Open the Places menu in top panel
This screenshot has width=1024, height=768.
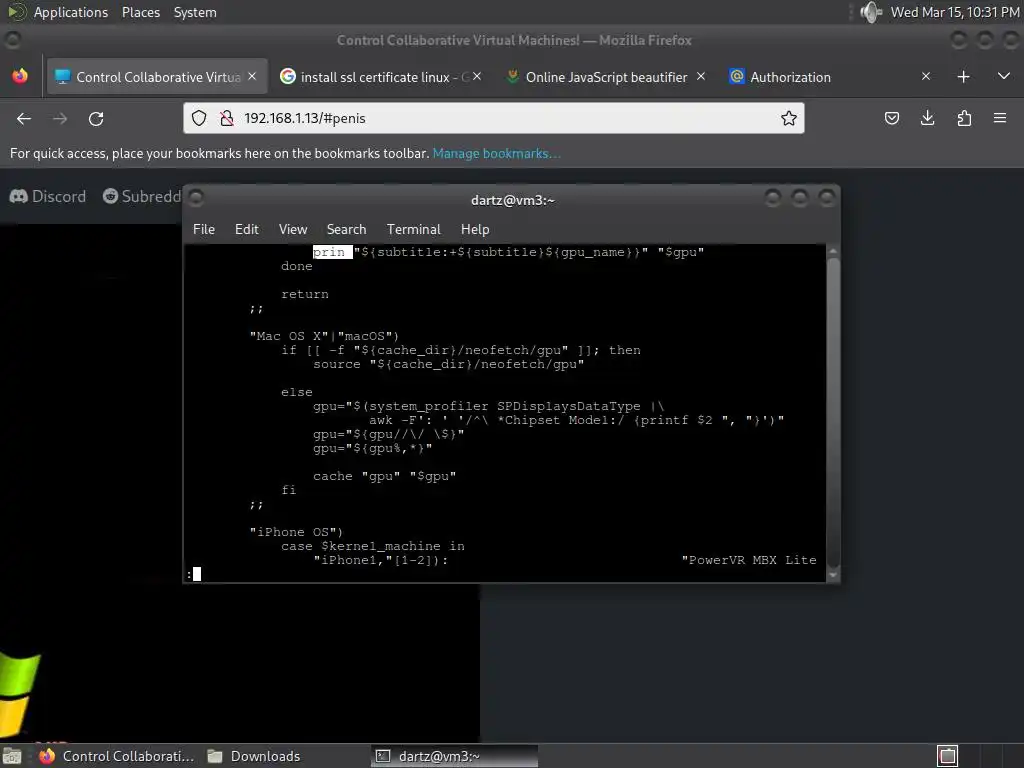pyautogui.click(x=141, y=12)
